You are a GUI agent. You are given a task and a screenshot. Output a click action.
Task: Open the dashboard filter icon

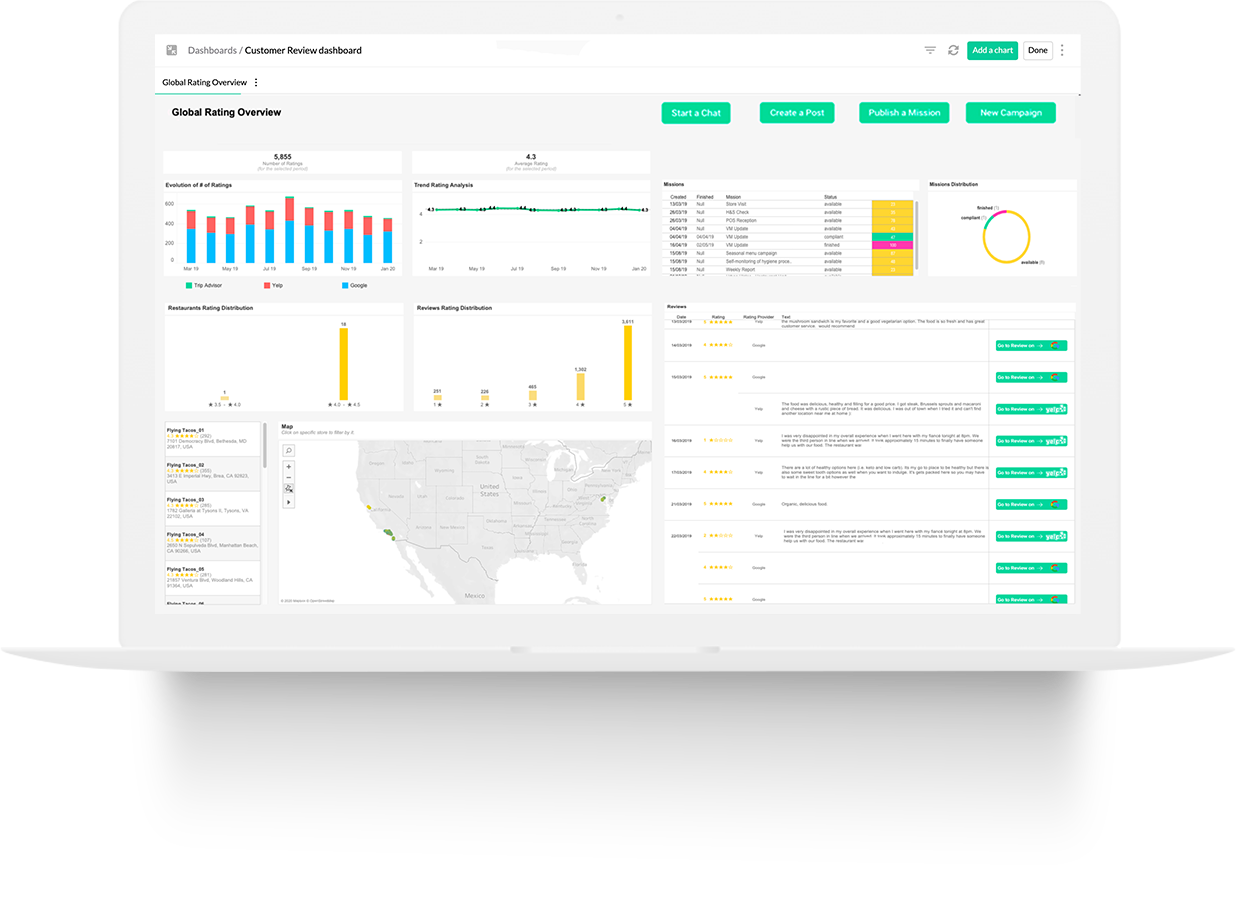929,50
